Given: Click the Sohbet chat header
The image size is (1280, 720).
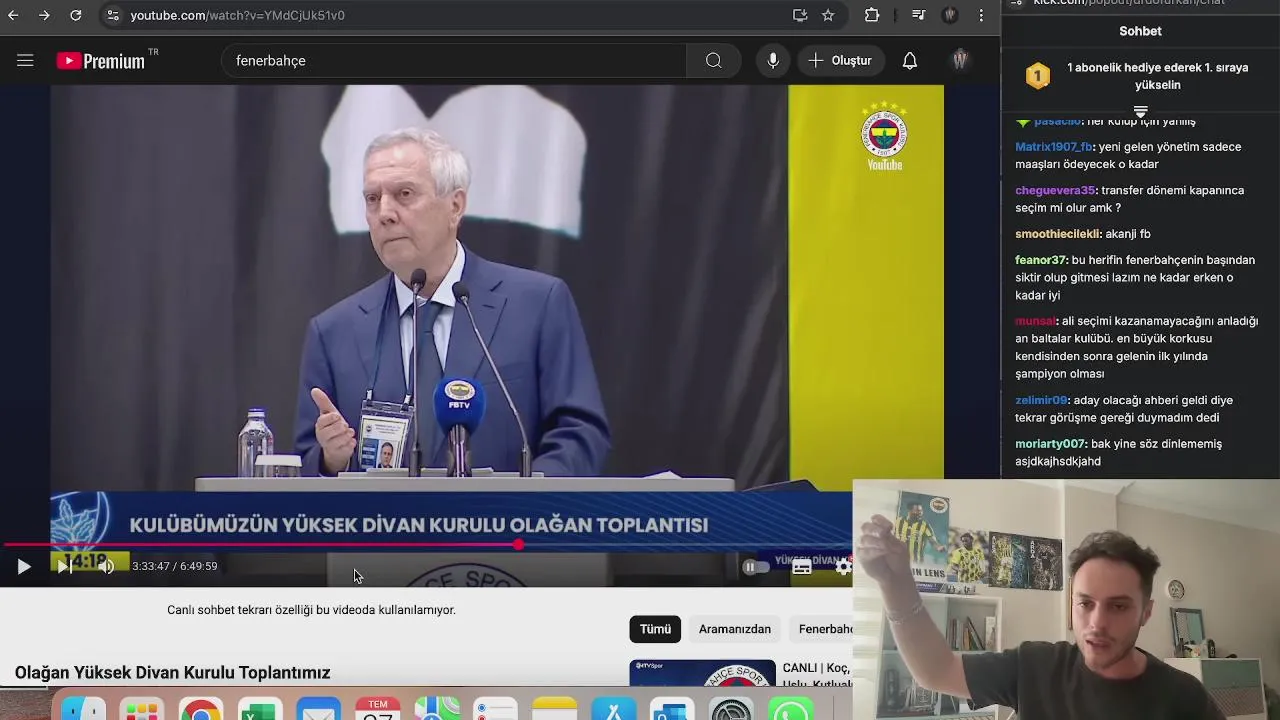Looking at the screenshot, I should [1140, 31].
